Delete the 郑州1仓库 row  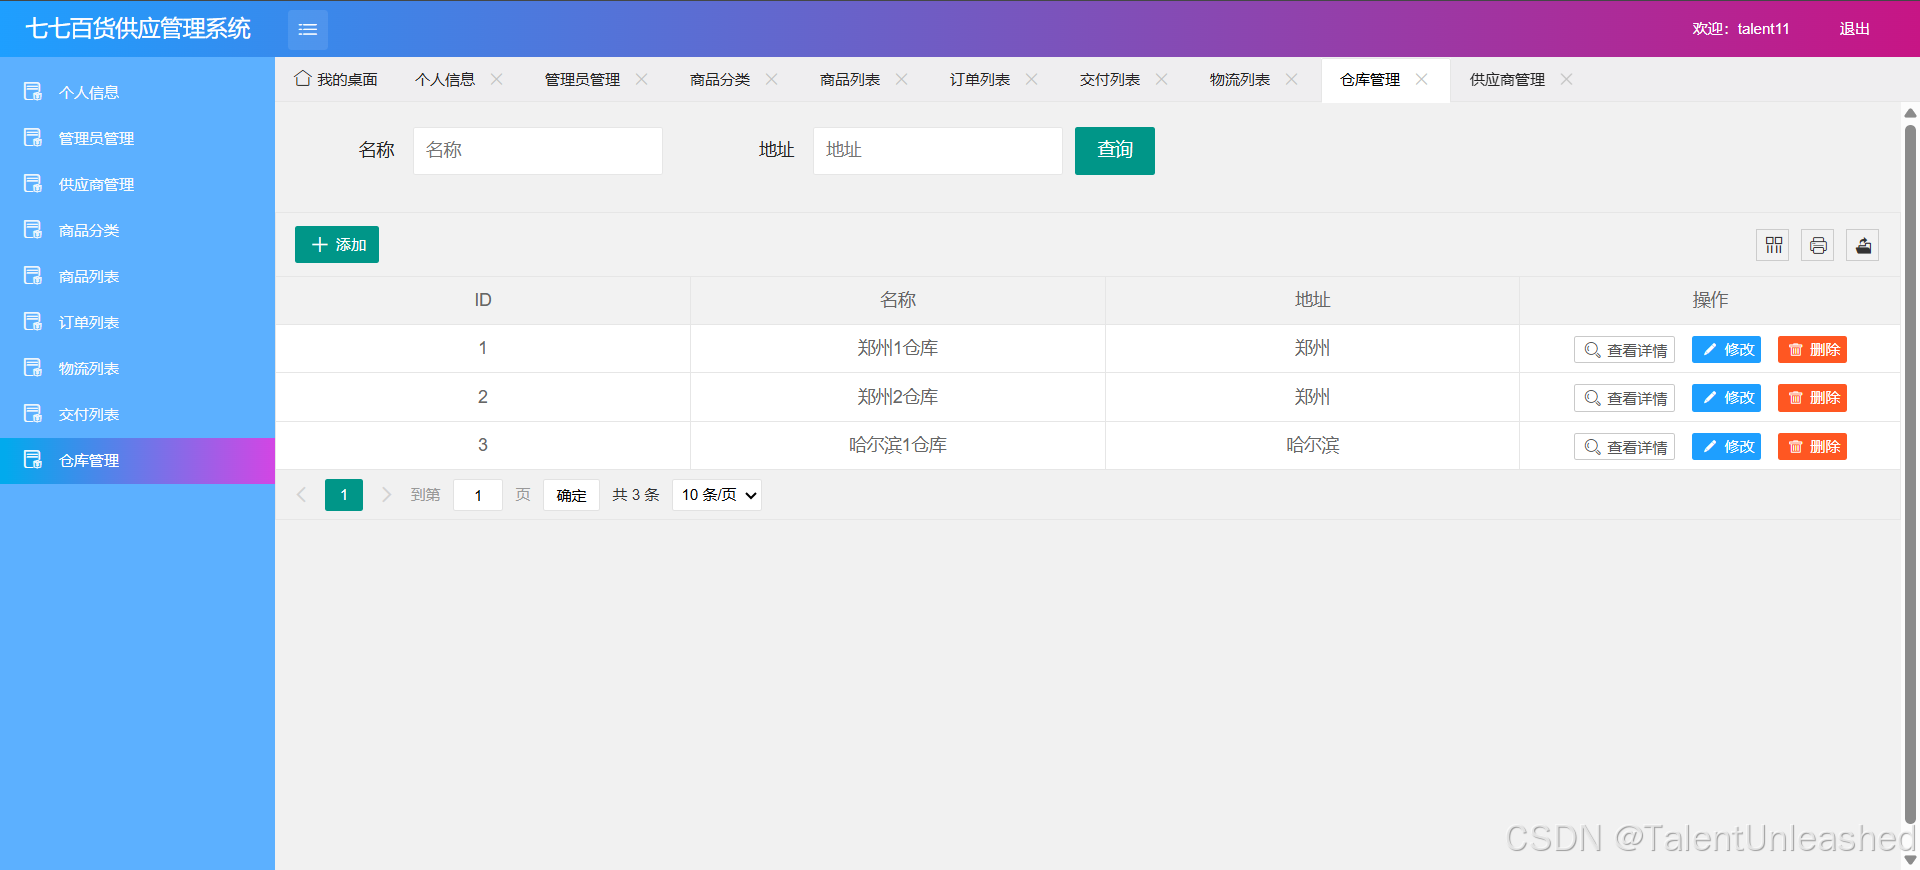(x=1812, y=350)
